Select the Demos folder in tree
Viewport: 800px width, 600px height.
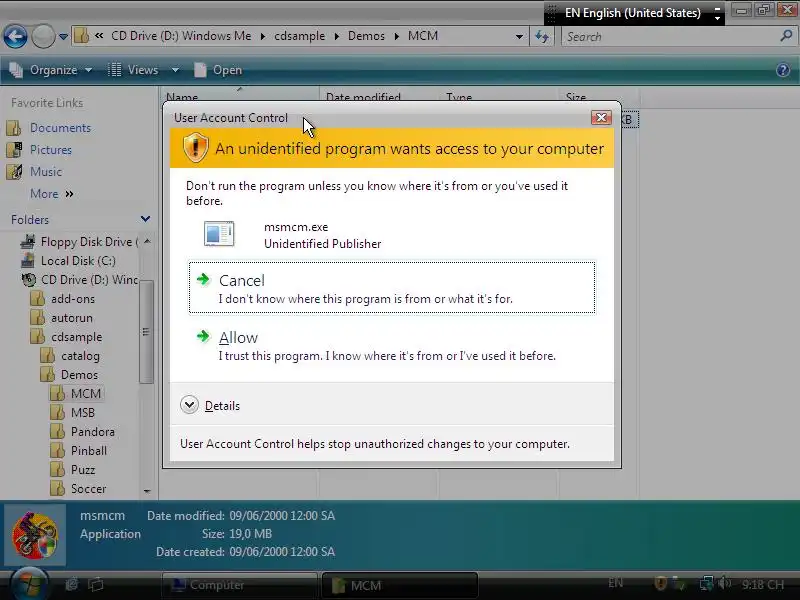point(79,374)
